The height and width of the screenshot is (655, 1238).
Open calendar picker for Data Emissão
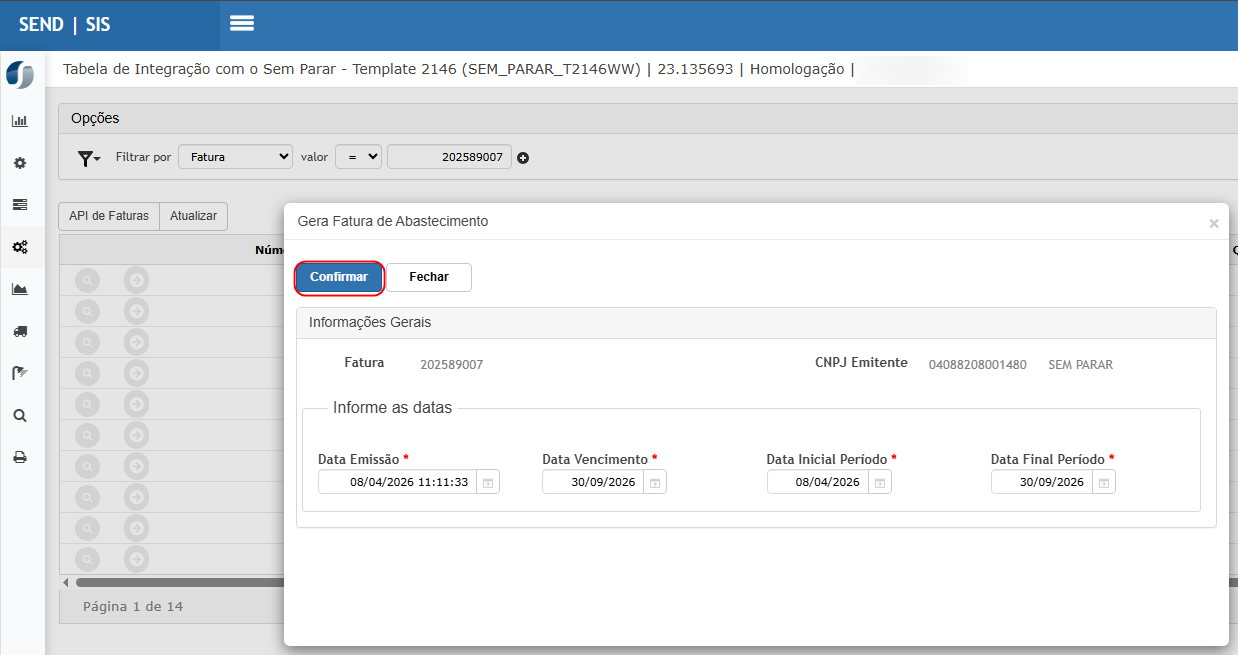click(x=488, y=482)
